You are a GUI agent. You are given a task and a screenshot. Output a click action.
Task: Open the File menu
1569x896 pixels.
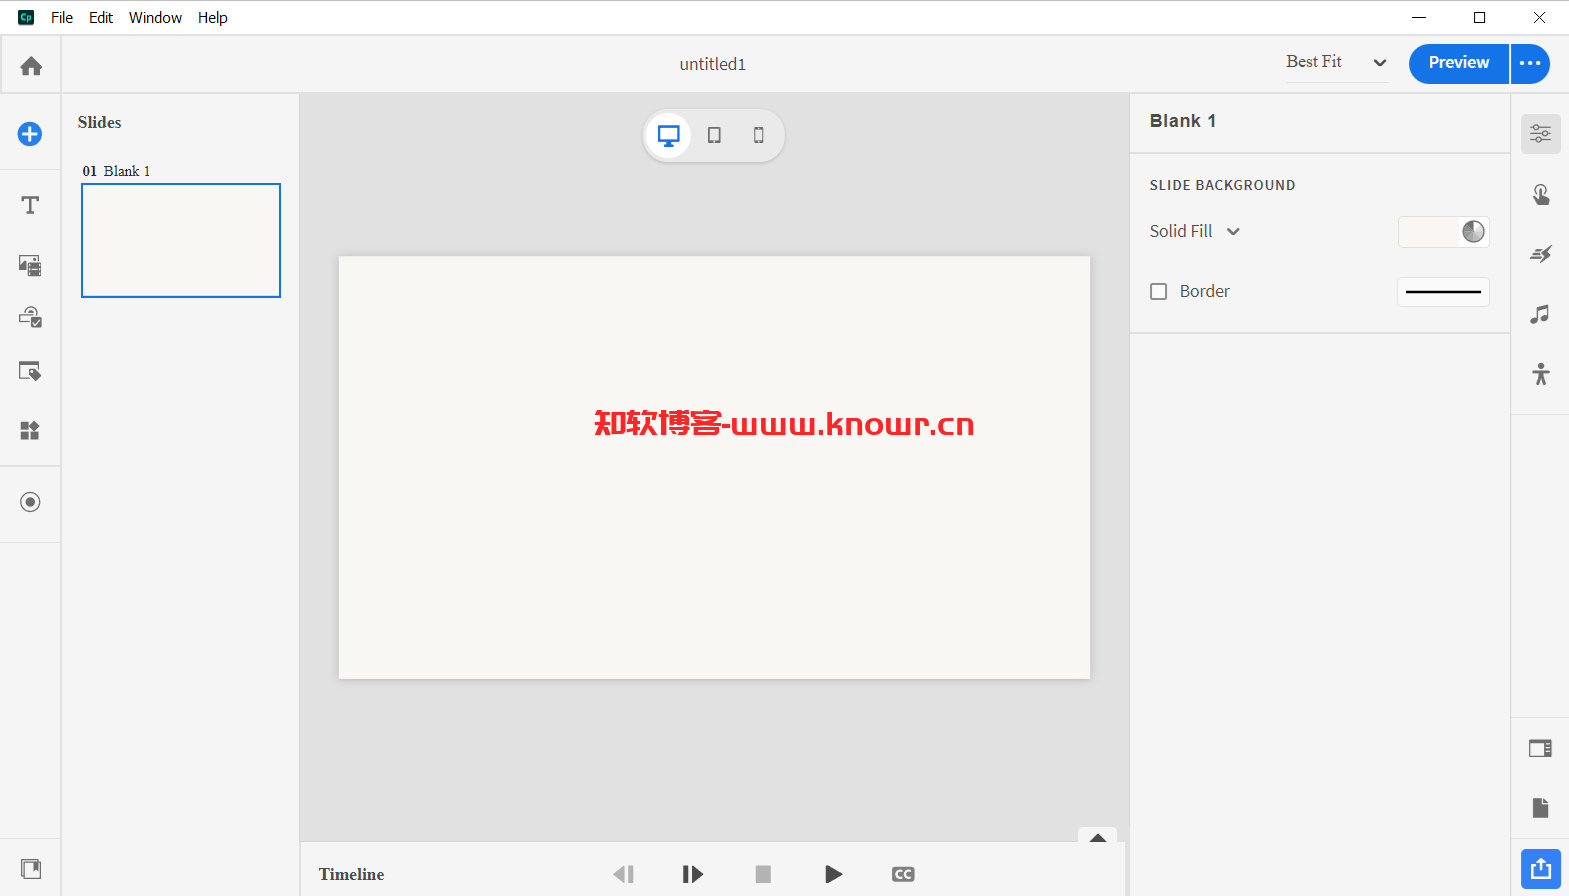click(62, 18)
